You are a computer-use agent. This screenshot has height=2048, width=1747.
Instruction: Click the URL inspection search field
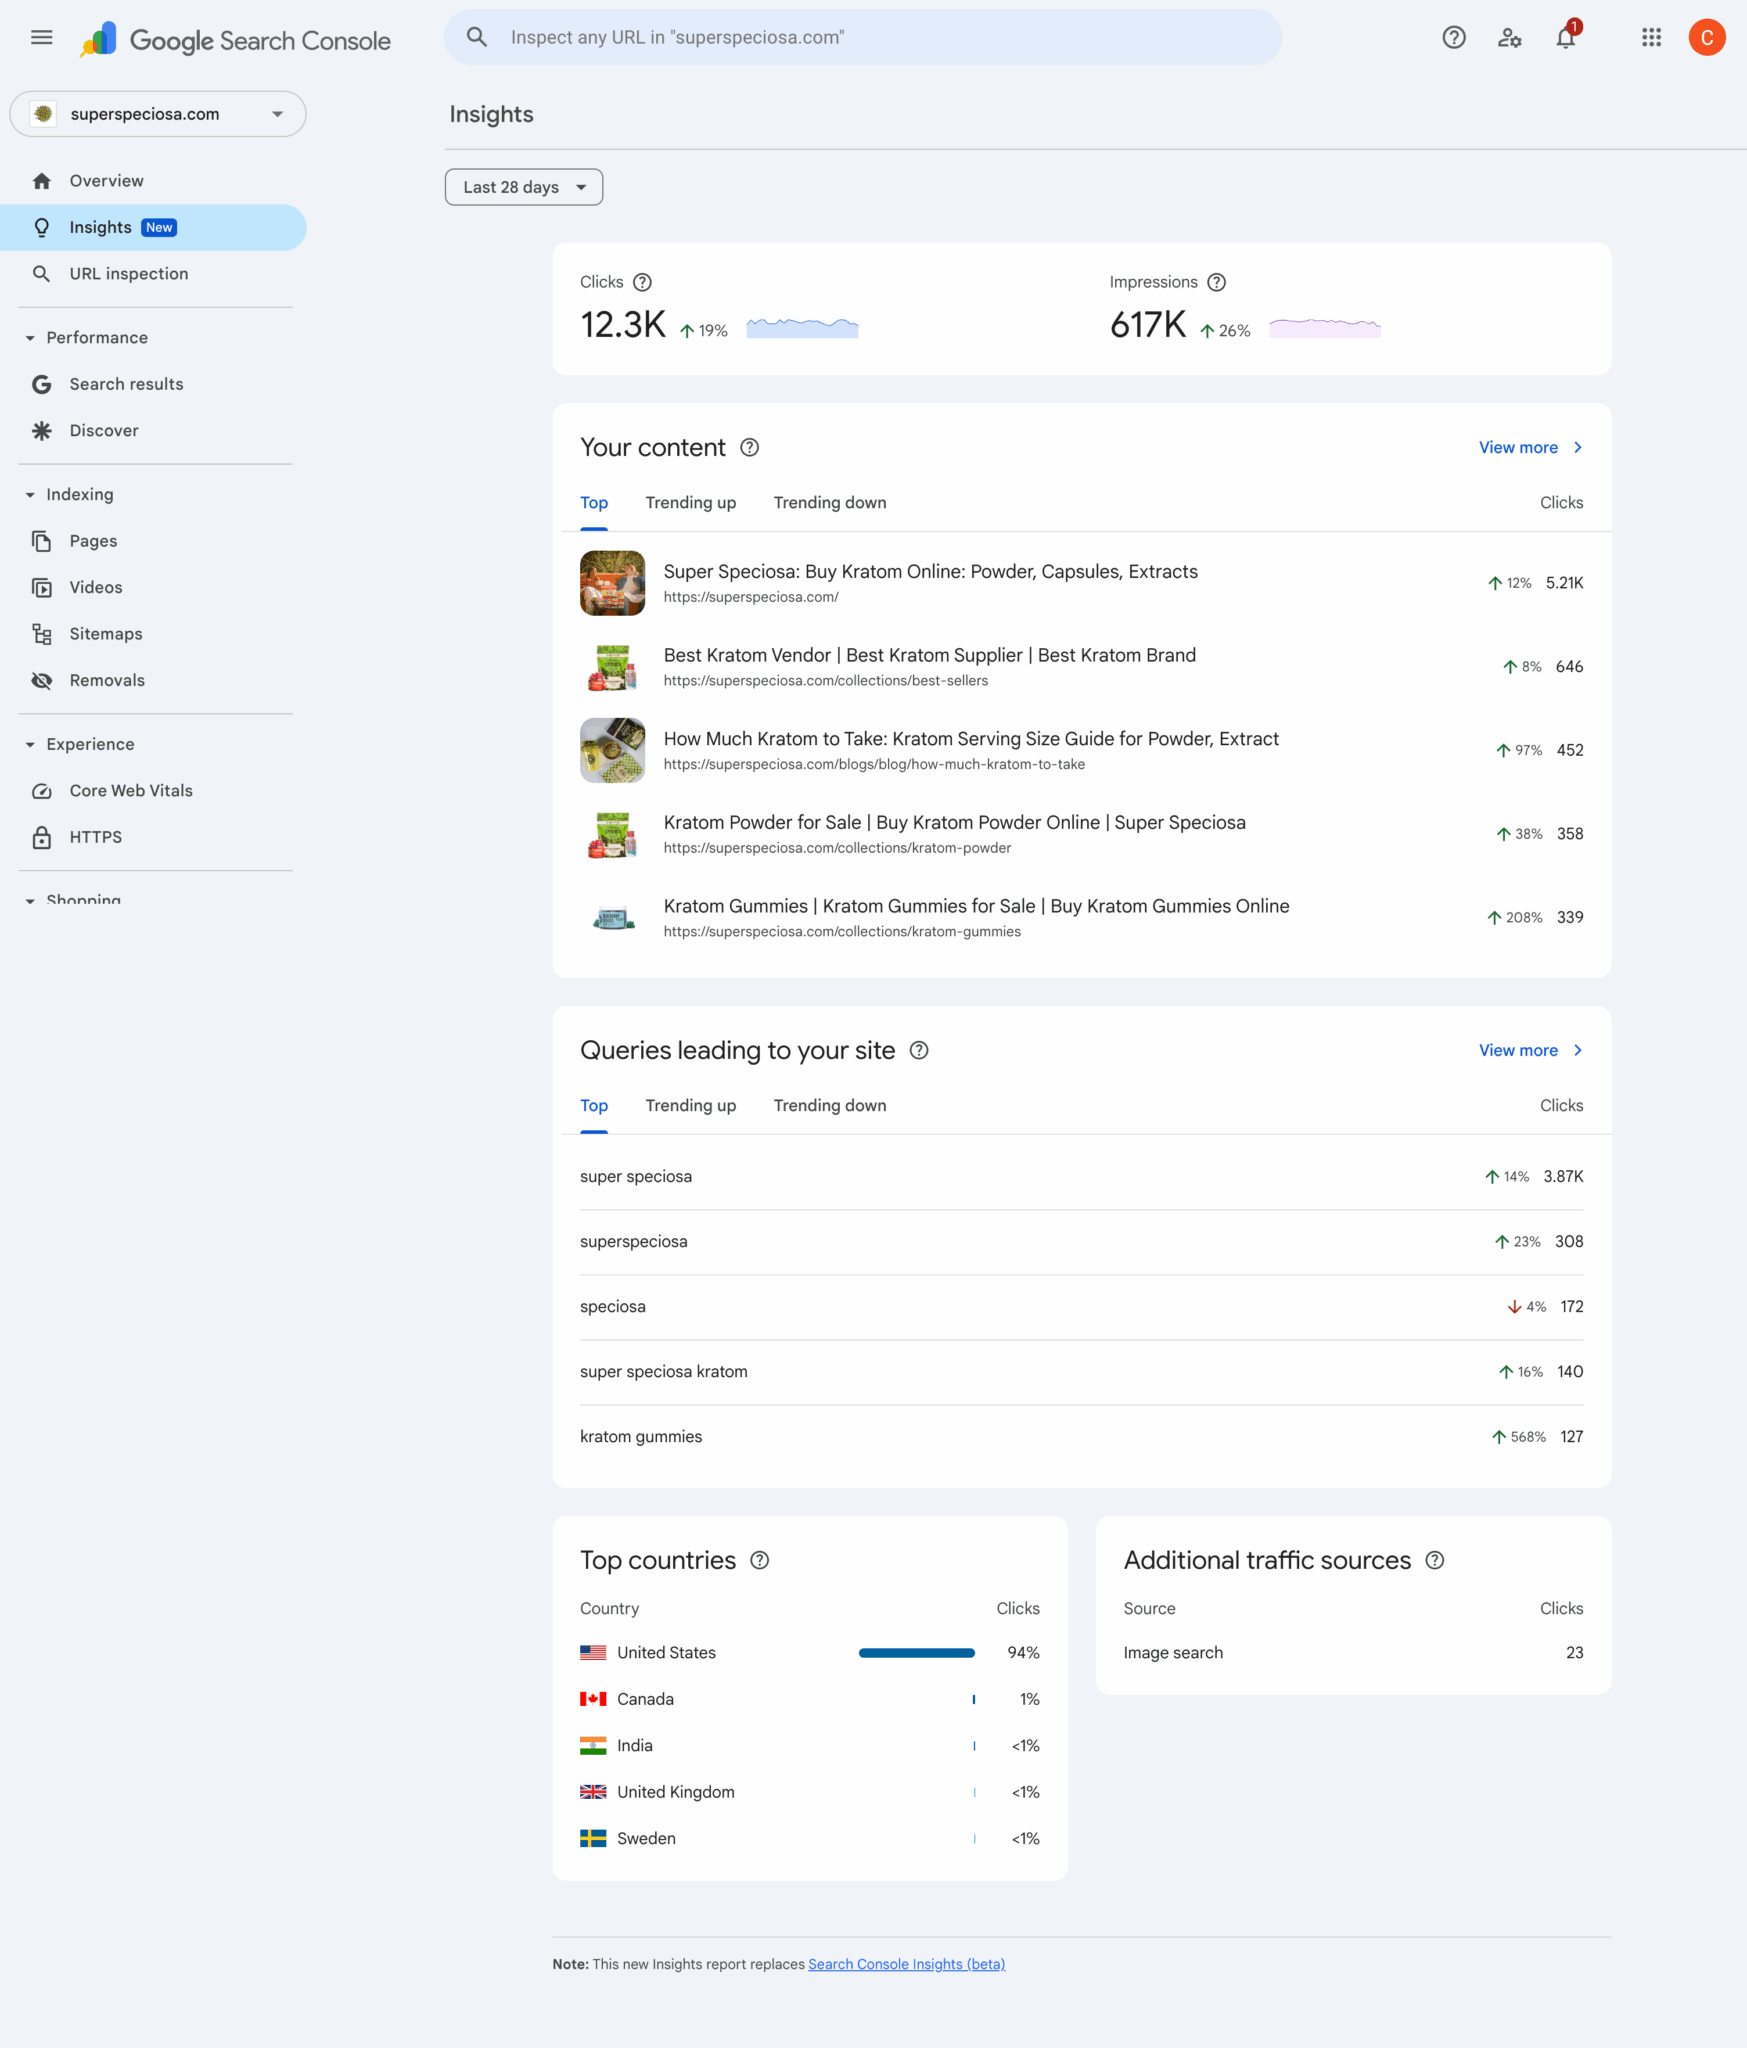[862, 38]
